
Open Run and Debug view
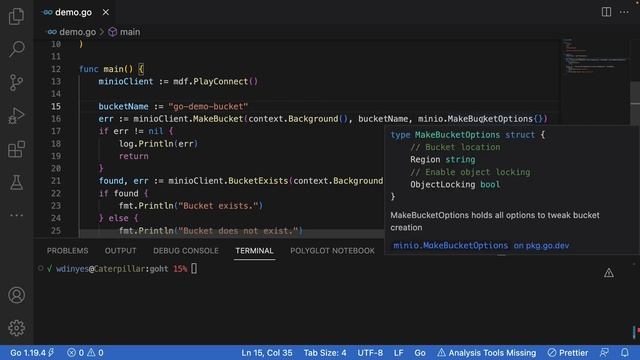pyautogui.click(x=16, y=116)
